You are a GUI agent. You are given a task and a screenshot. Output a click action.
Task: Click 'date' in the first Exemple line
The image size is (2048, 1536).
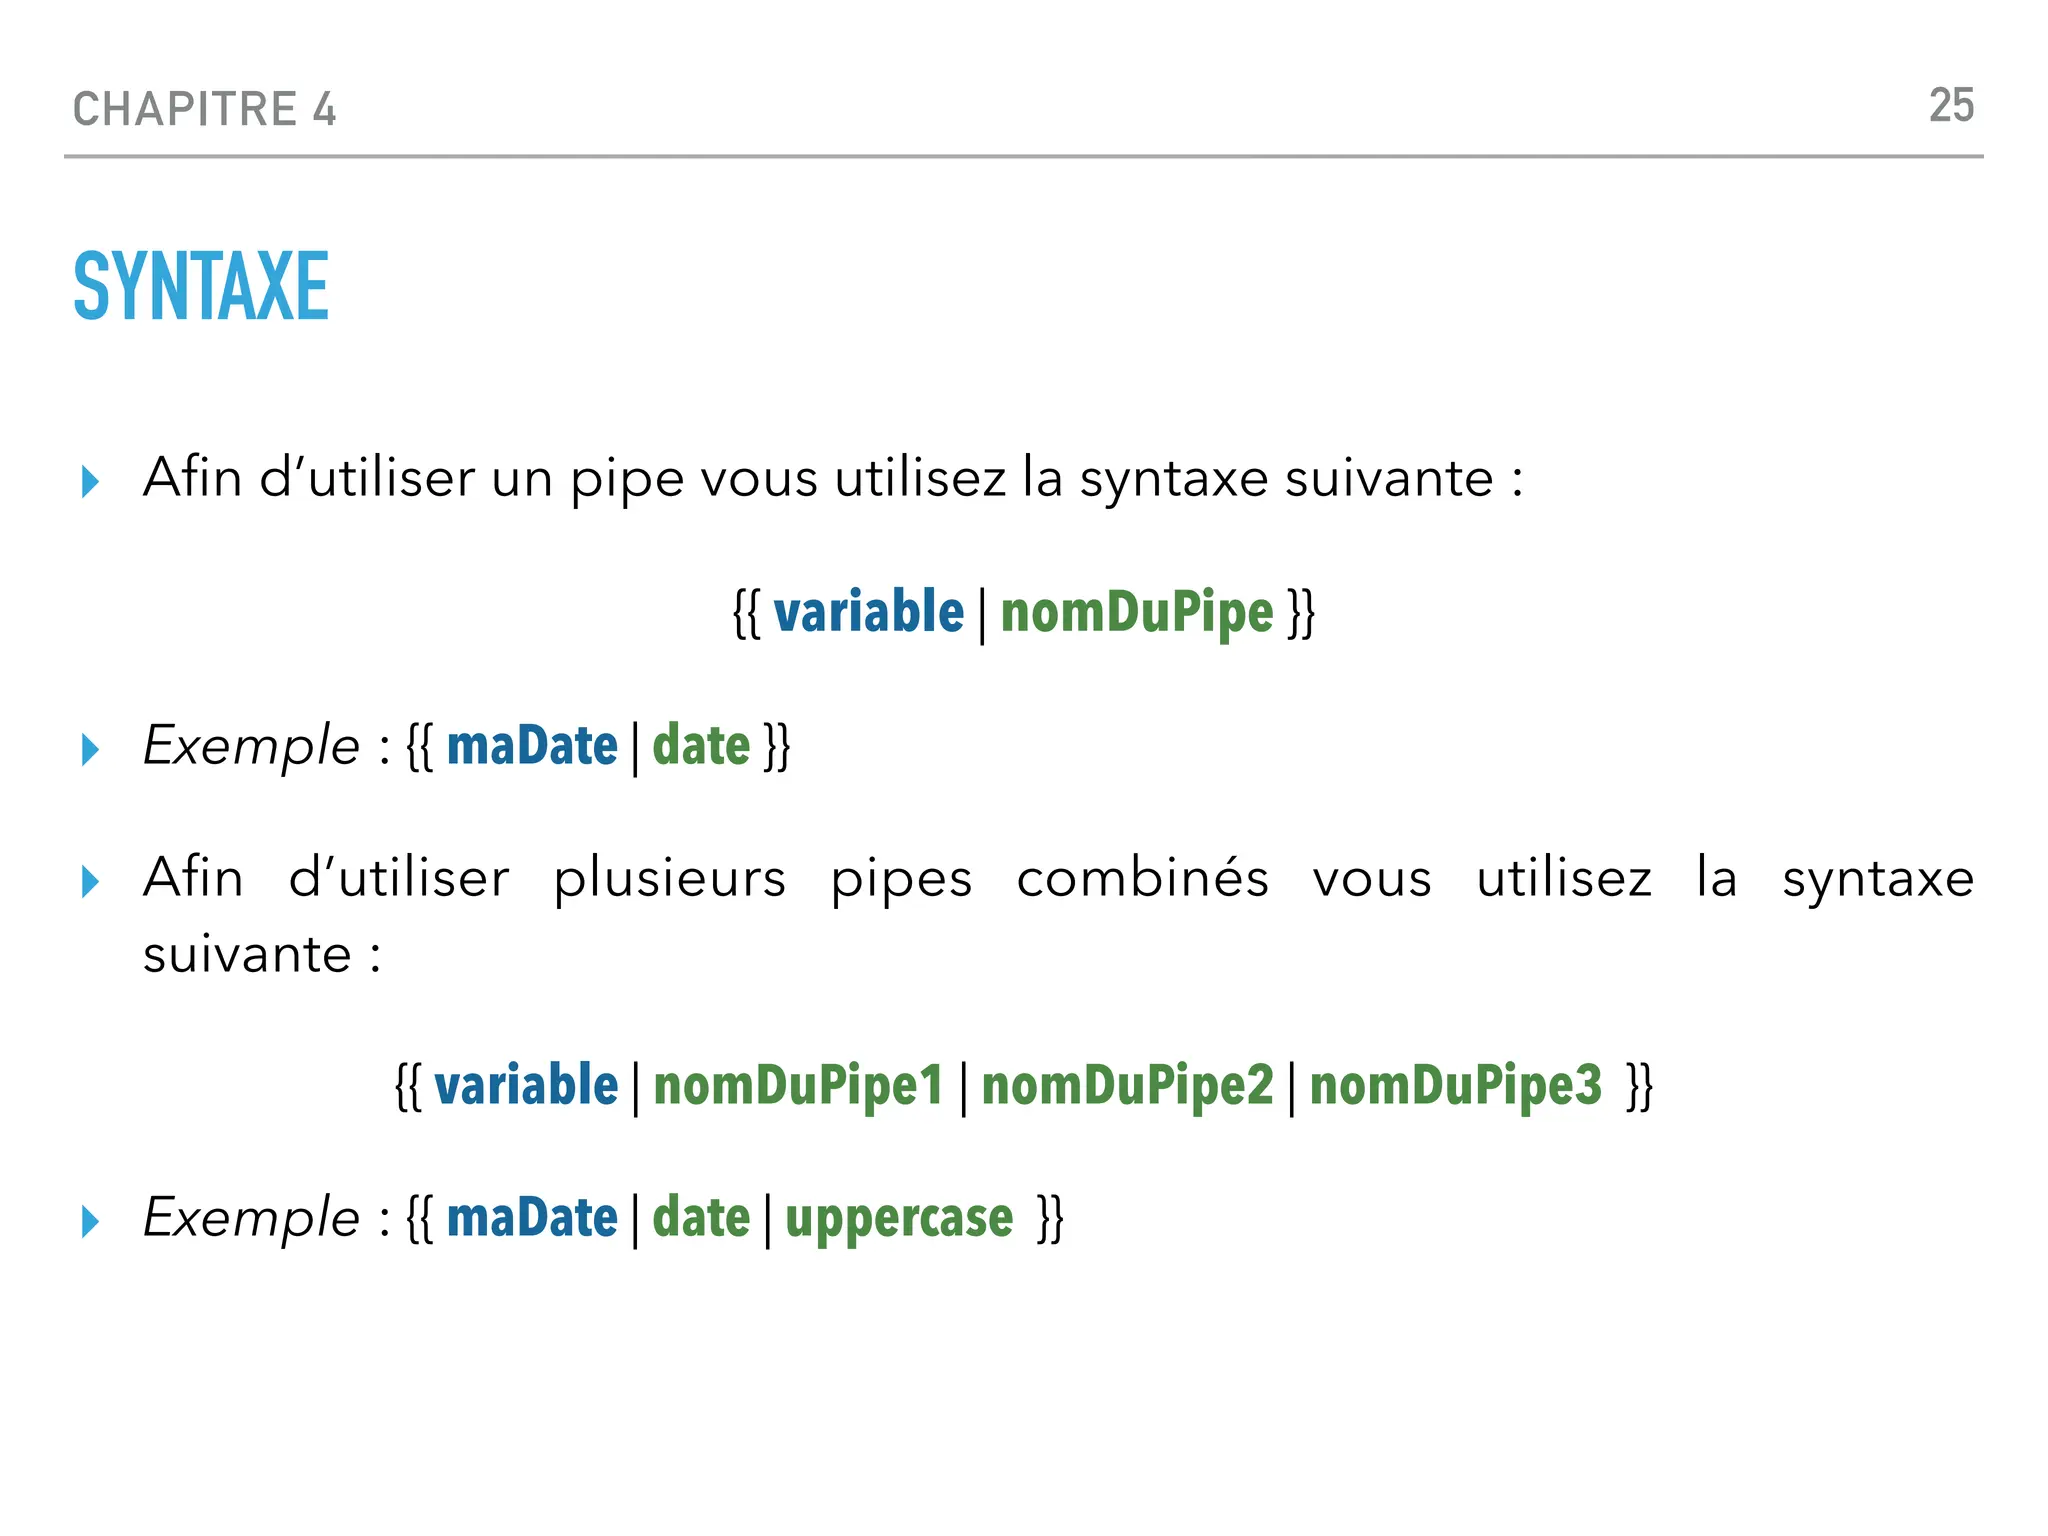click(701, 746)
